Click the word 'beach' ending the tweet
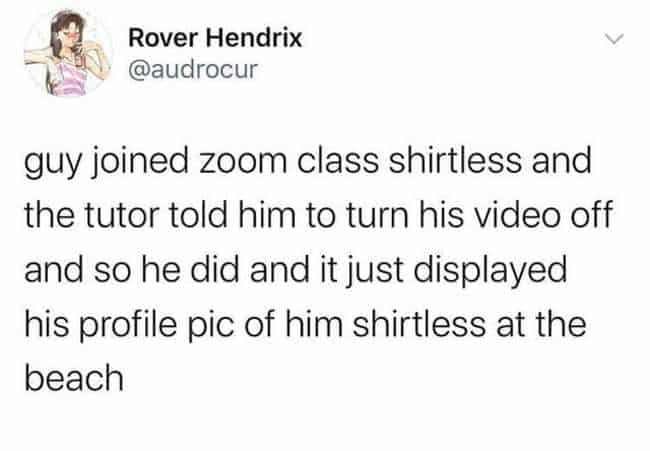The image size is (650, 451). 74,378
